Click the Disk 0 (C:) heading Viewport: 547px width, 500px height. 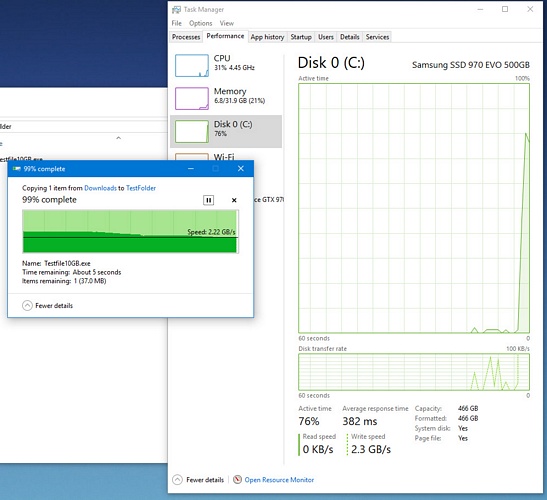[331, 63]
